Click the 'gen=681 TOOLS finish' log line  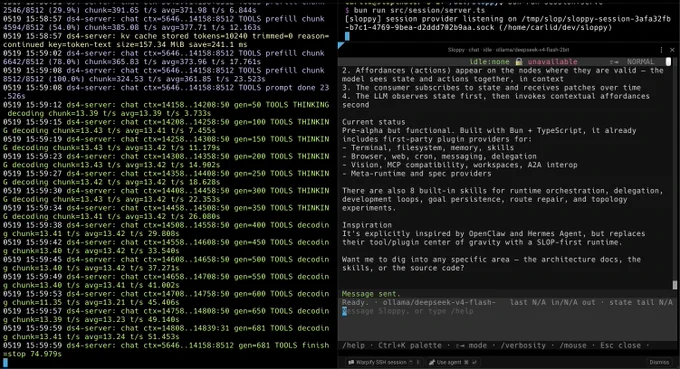pyautogui.click(x=166, y=349)
